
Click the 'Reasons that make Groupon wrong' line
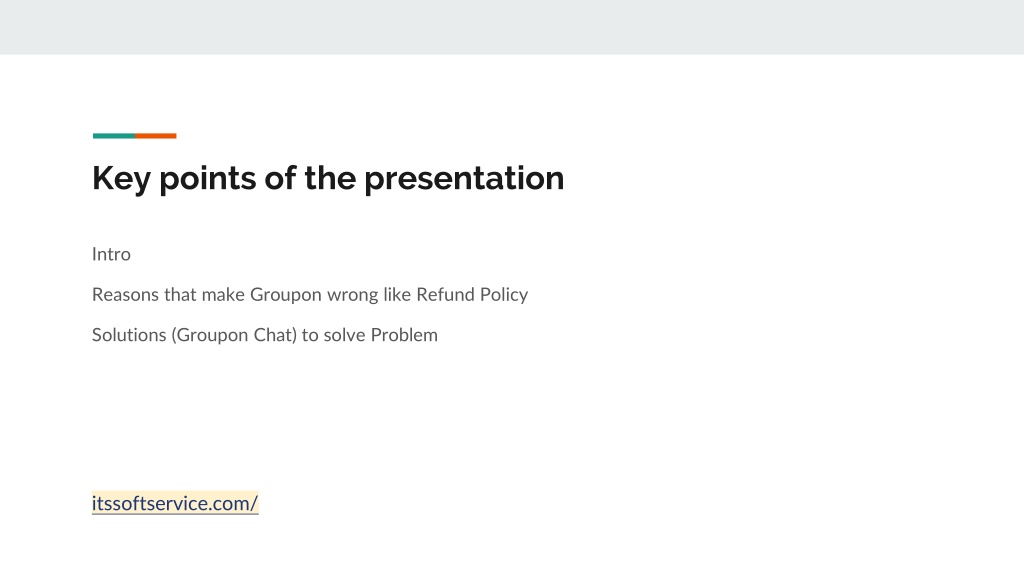coord(310,295)
